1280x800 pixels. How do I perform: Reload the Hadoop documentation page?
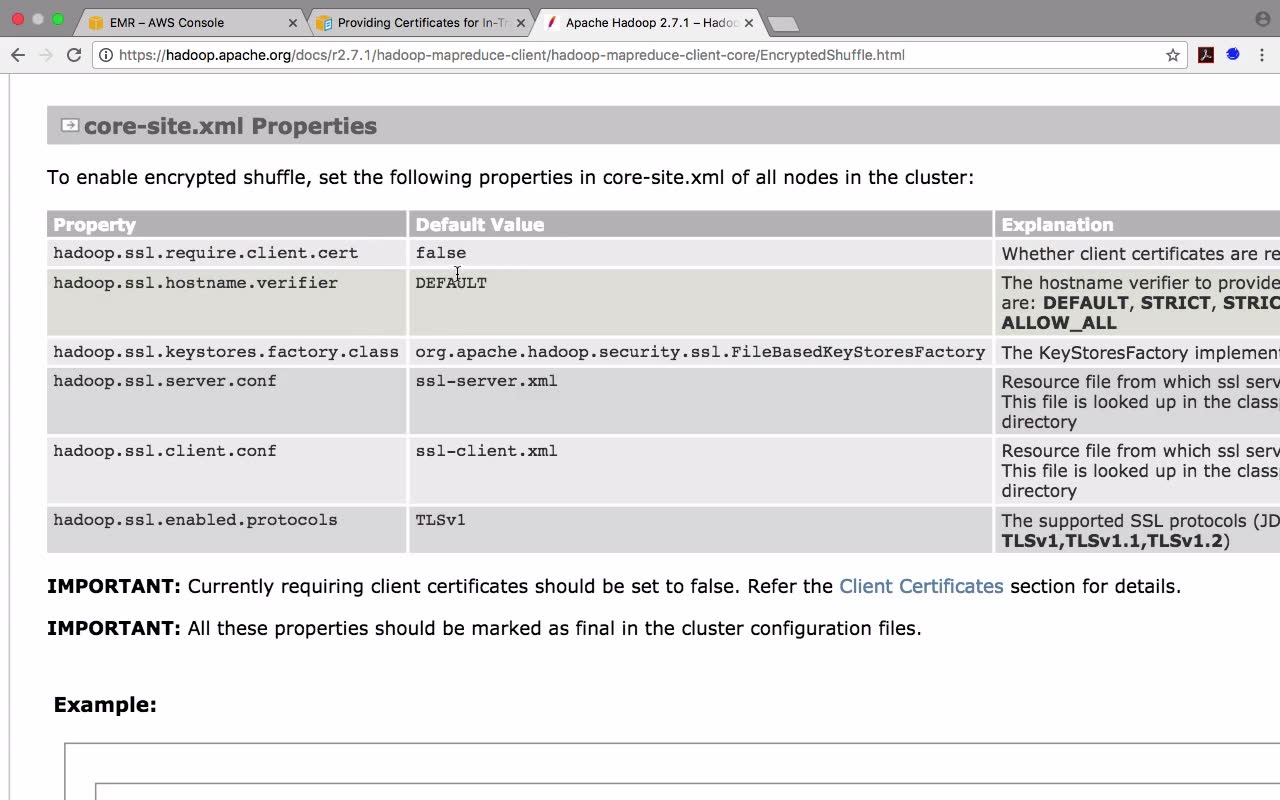(74, 55)
